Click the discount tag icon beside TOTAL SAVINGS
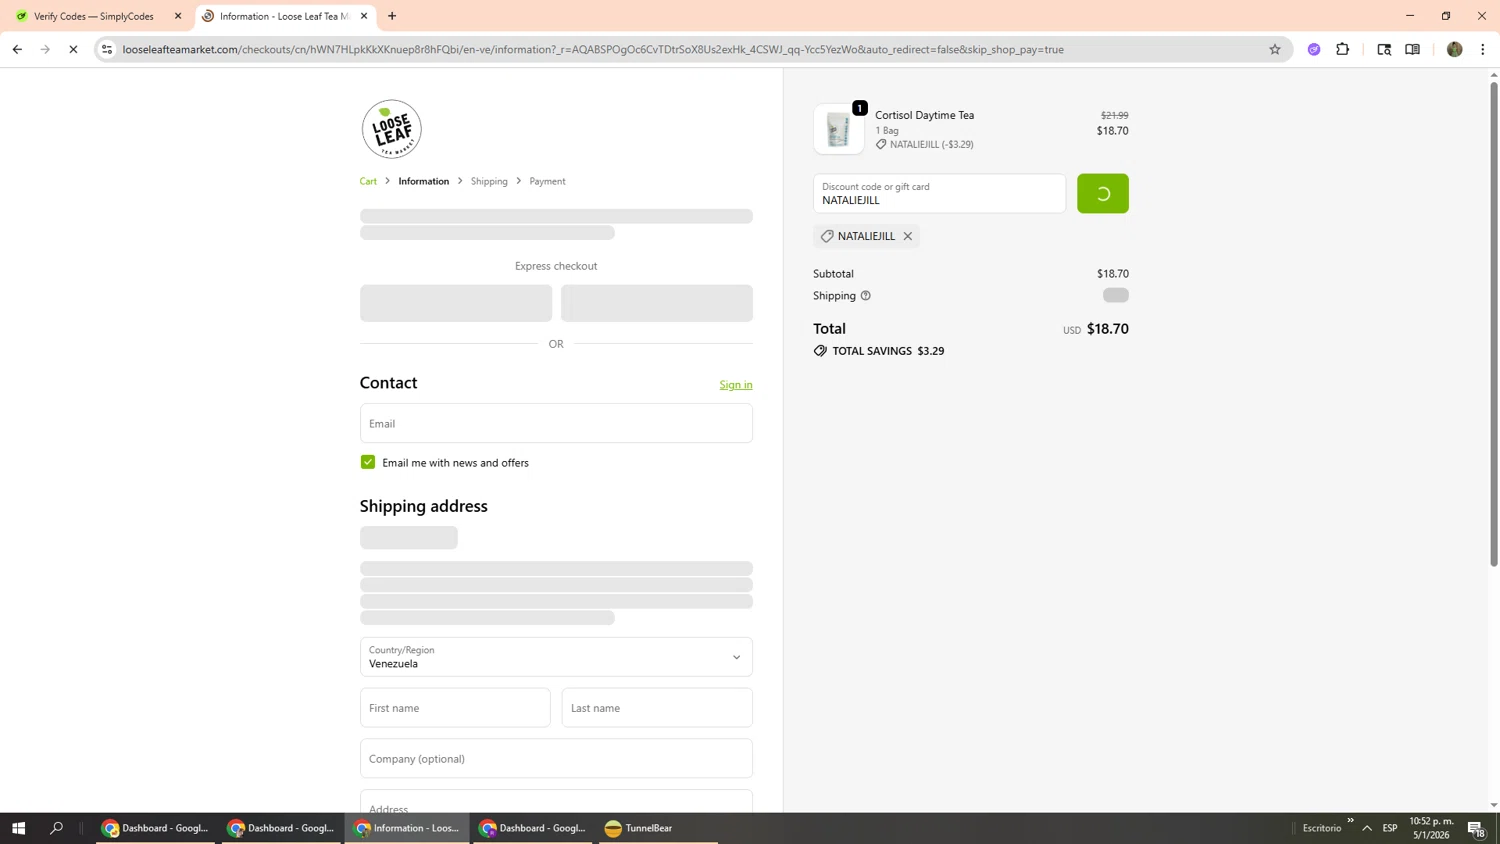This screenshot has width=1500, height=844. [x=820, y=351]
